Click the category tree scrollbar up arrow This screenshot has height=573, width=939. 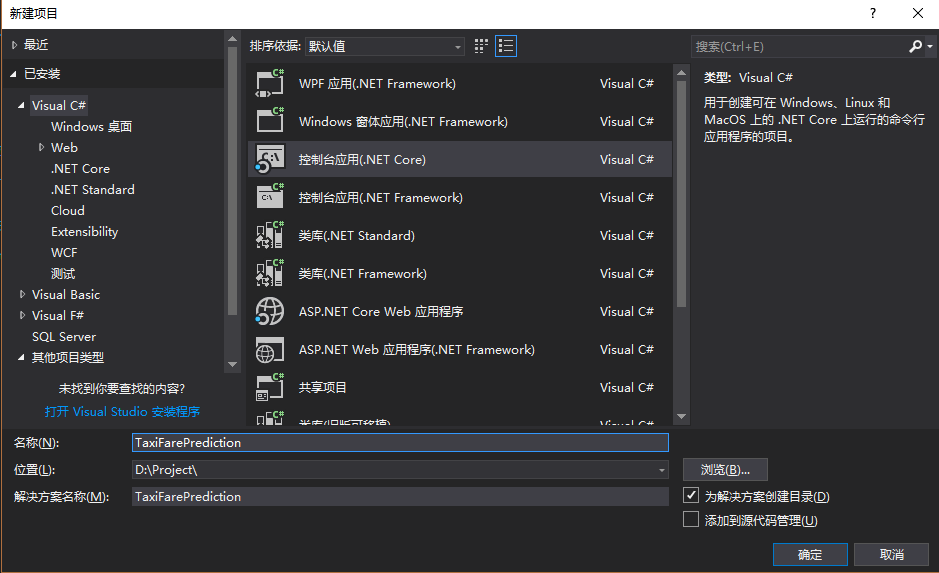[x=233, y=40]
